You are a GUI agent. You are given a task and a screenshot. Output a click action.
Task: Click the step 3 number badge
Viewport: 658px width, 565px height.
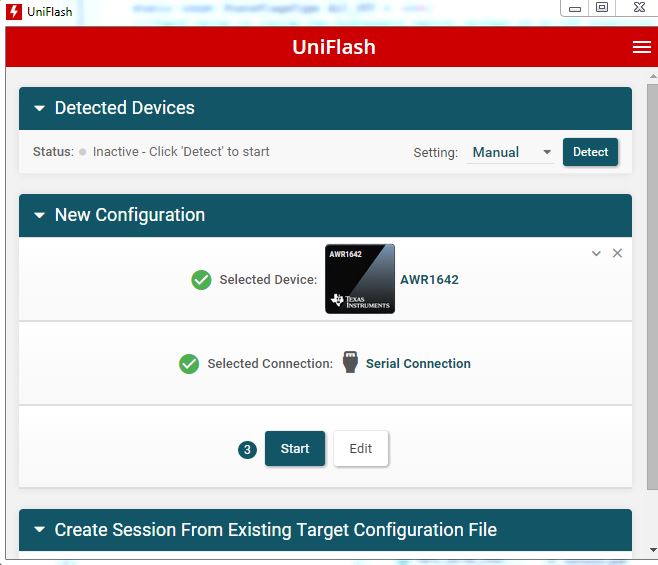[x=247, y=450]
